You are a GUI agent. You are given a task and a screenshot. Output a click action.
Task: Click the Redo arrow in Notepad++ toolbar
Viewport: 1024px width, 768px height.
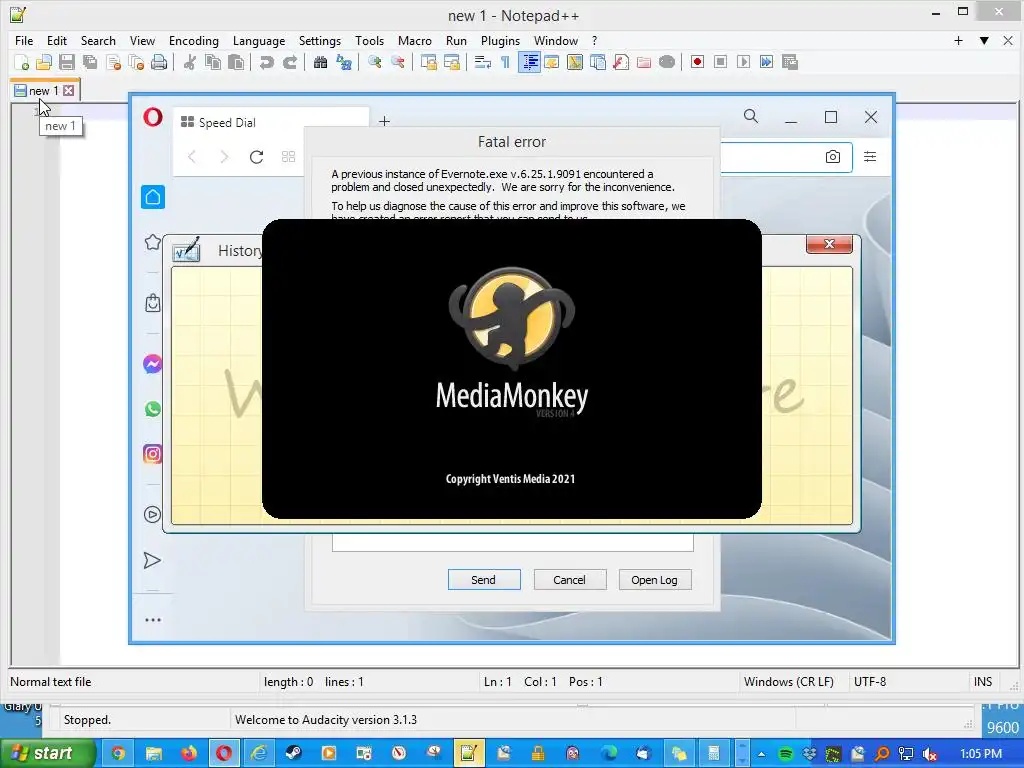(290, 62)
